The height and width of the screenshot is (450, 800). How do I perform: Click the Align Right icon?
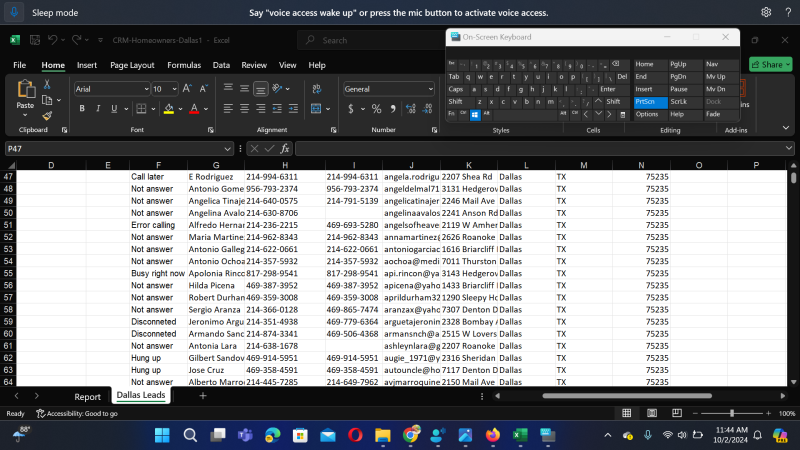261,109
